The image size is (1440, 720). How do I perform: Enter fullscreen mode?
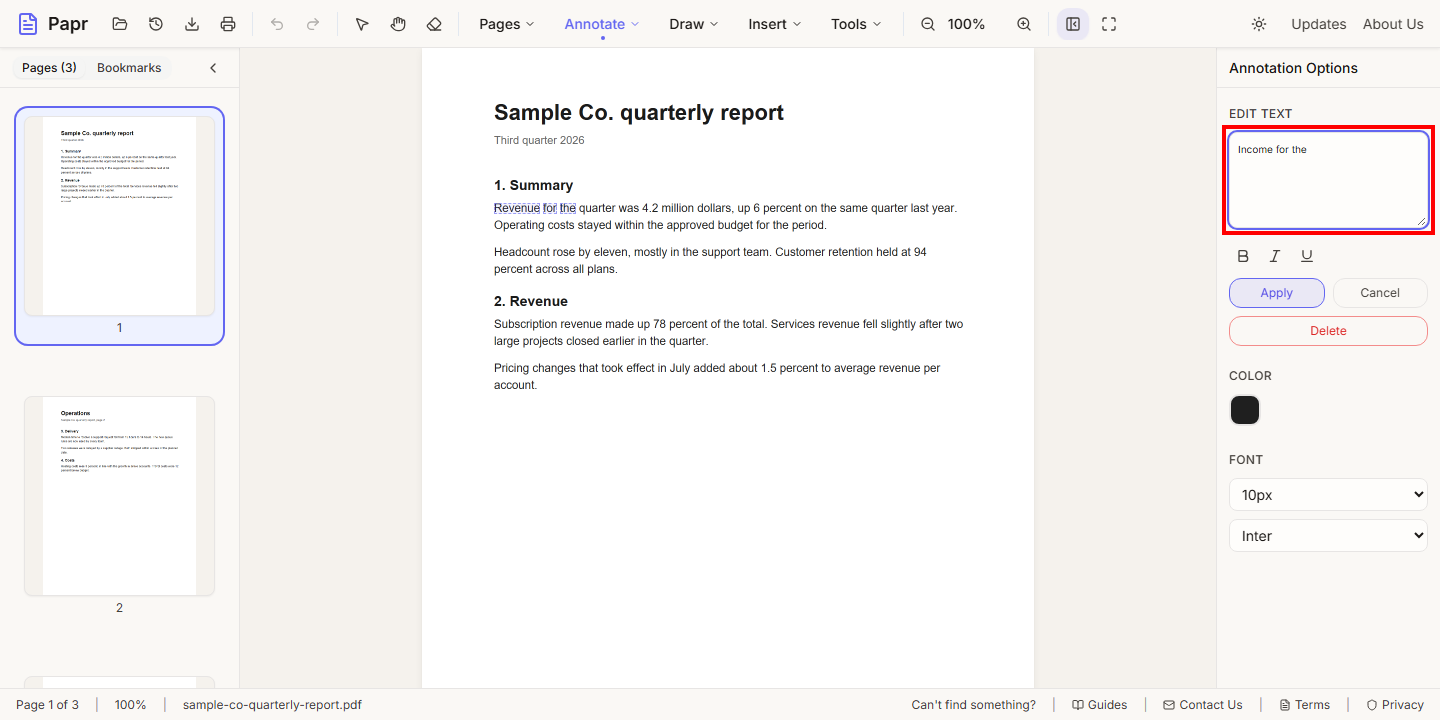click(x=1109, y=24)
